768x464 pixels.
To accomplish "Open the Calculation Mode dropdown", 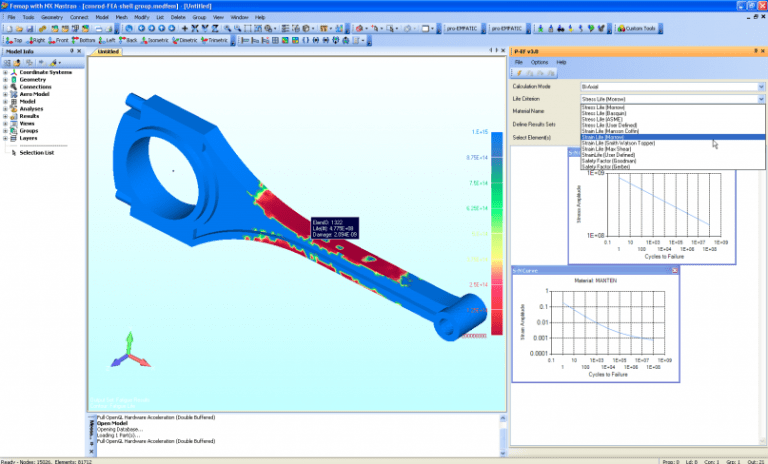I will (x=761, y=87).
